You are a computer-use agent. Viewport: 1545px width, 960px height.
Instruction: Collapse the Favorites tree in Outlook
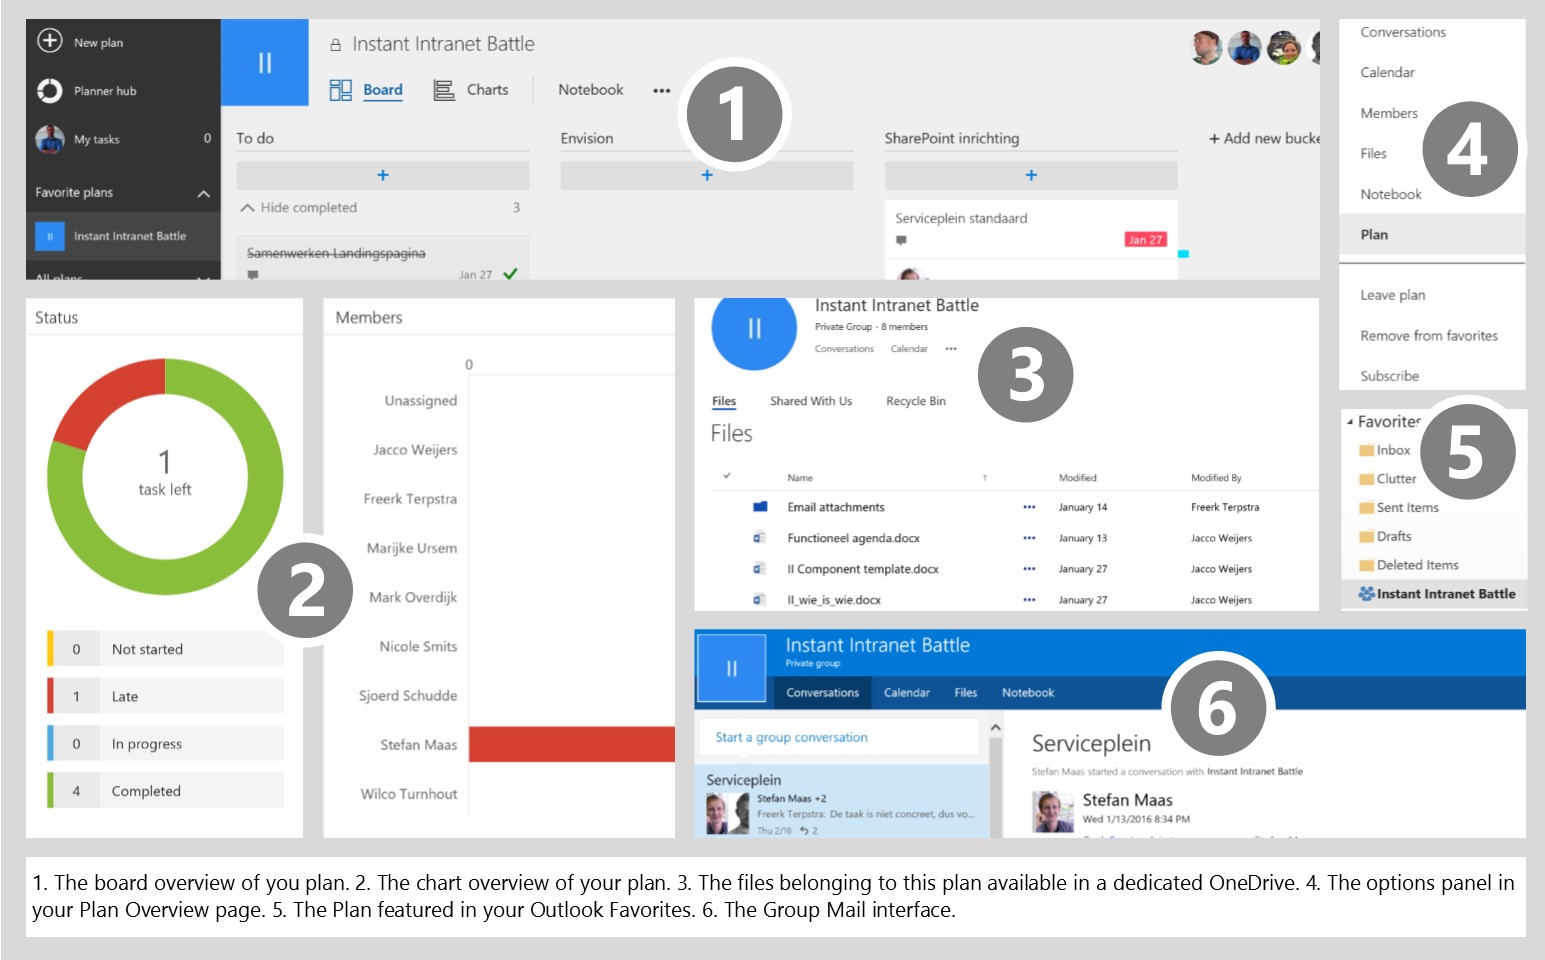coord(1350,422)
